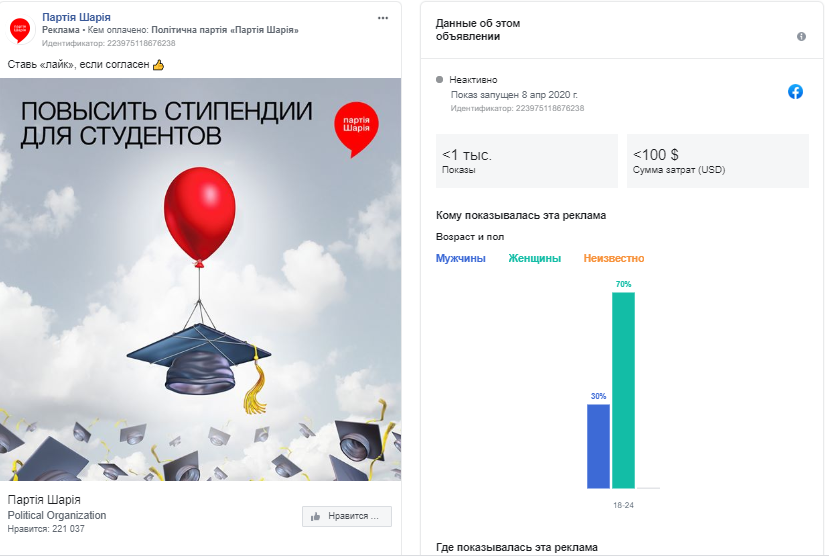
Task: Click the Нравится like page button
Action: coord(347,516)
